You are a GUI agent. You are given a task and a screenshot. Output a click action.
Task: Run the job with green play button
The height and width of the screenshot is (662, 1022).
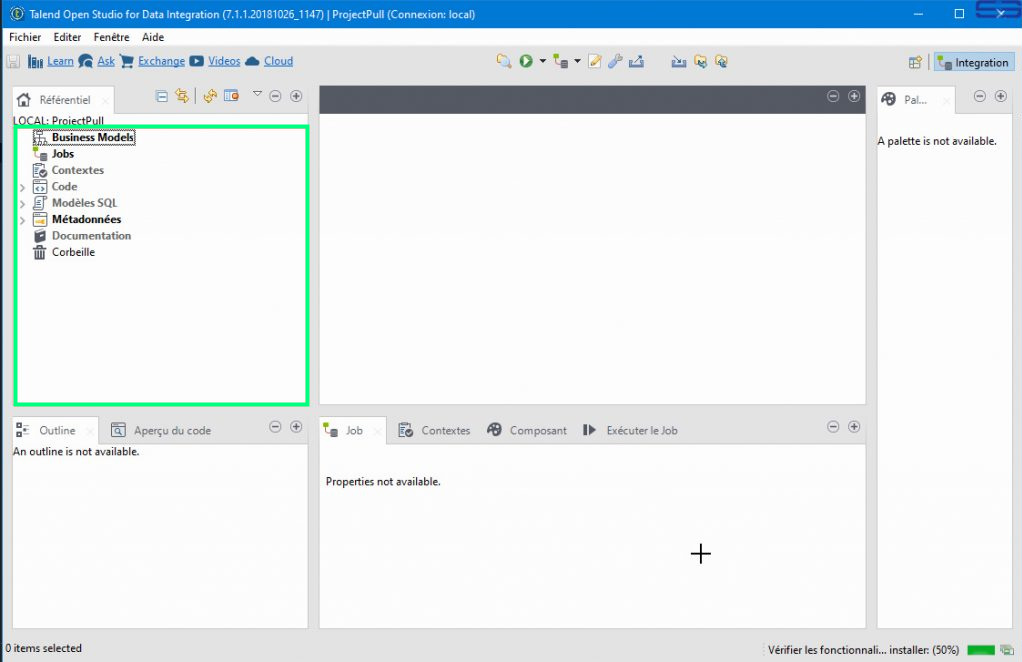click(526, 61)
